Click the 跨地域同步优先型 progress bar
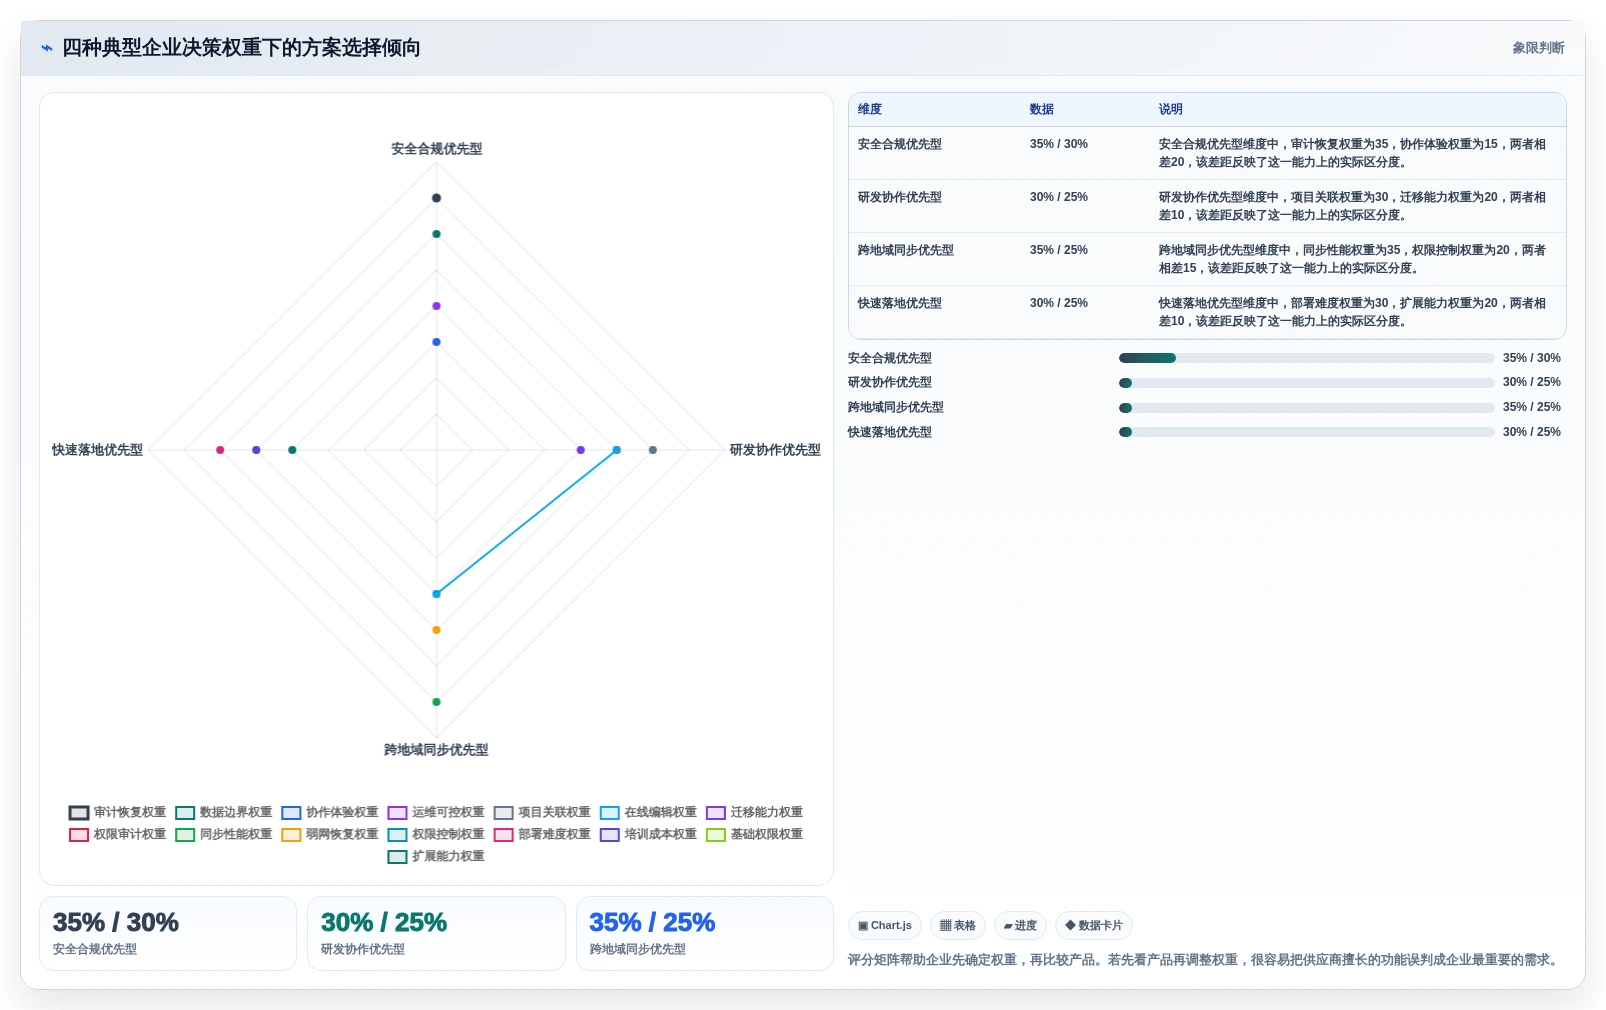Viewport: 1606px width, 1010px height. coord(1306,408)
